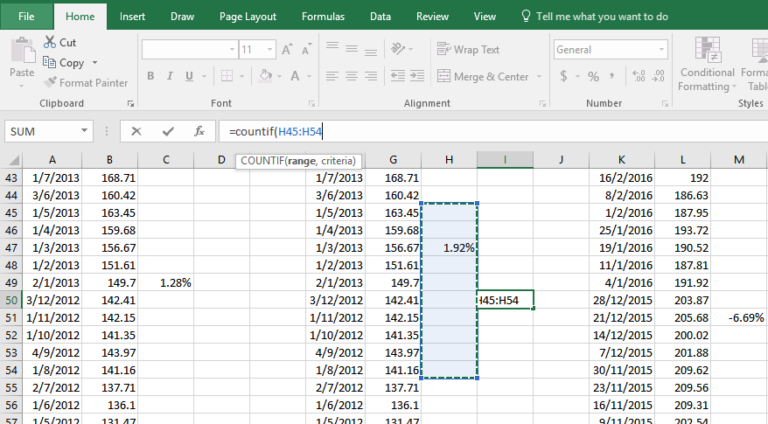Toggle Wrap Text on
Screen dimensions: 768x424
468,49
